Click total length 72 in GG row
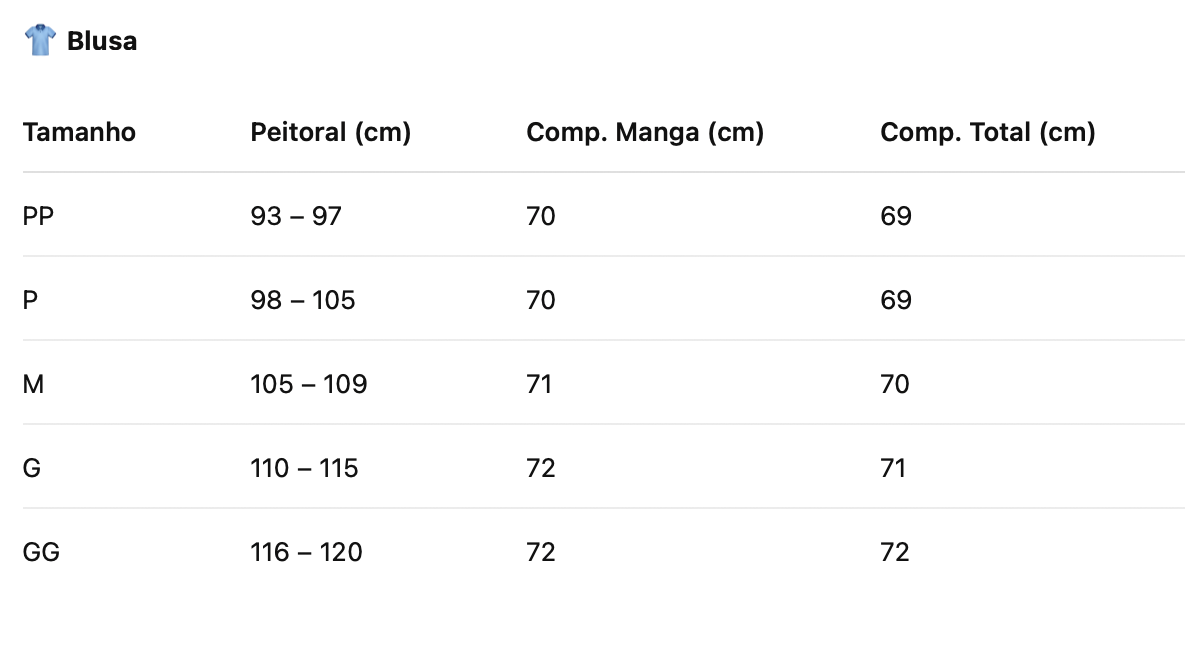 pos(895,552)
